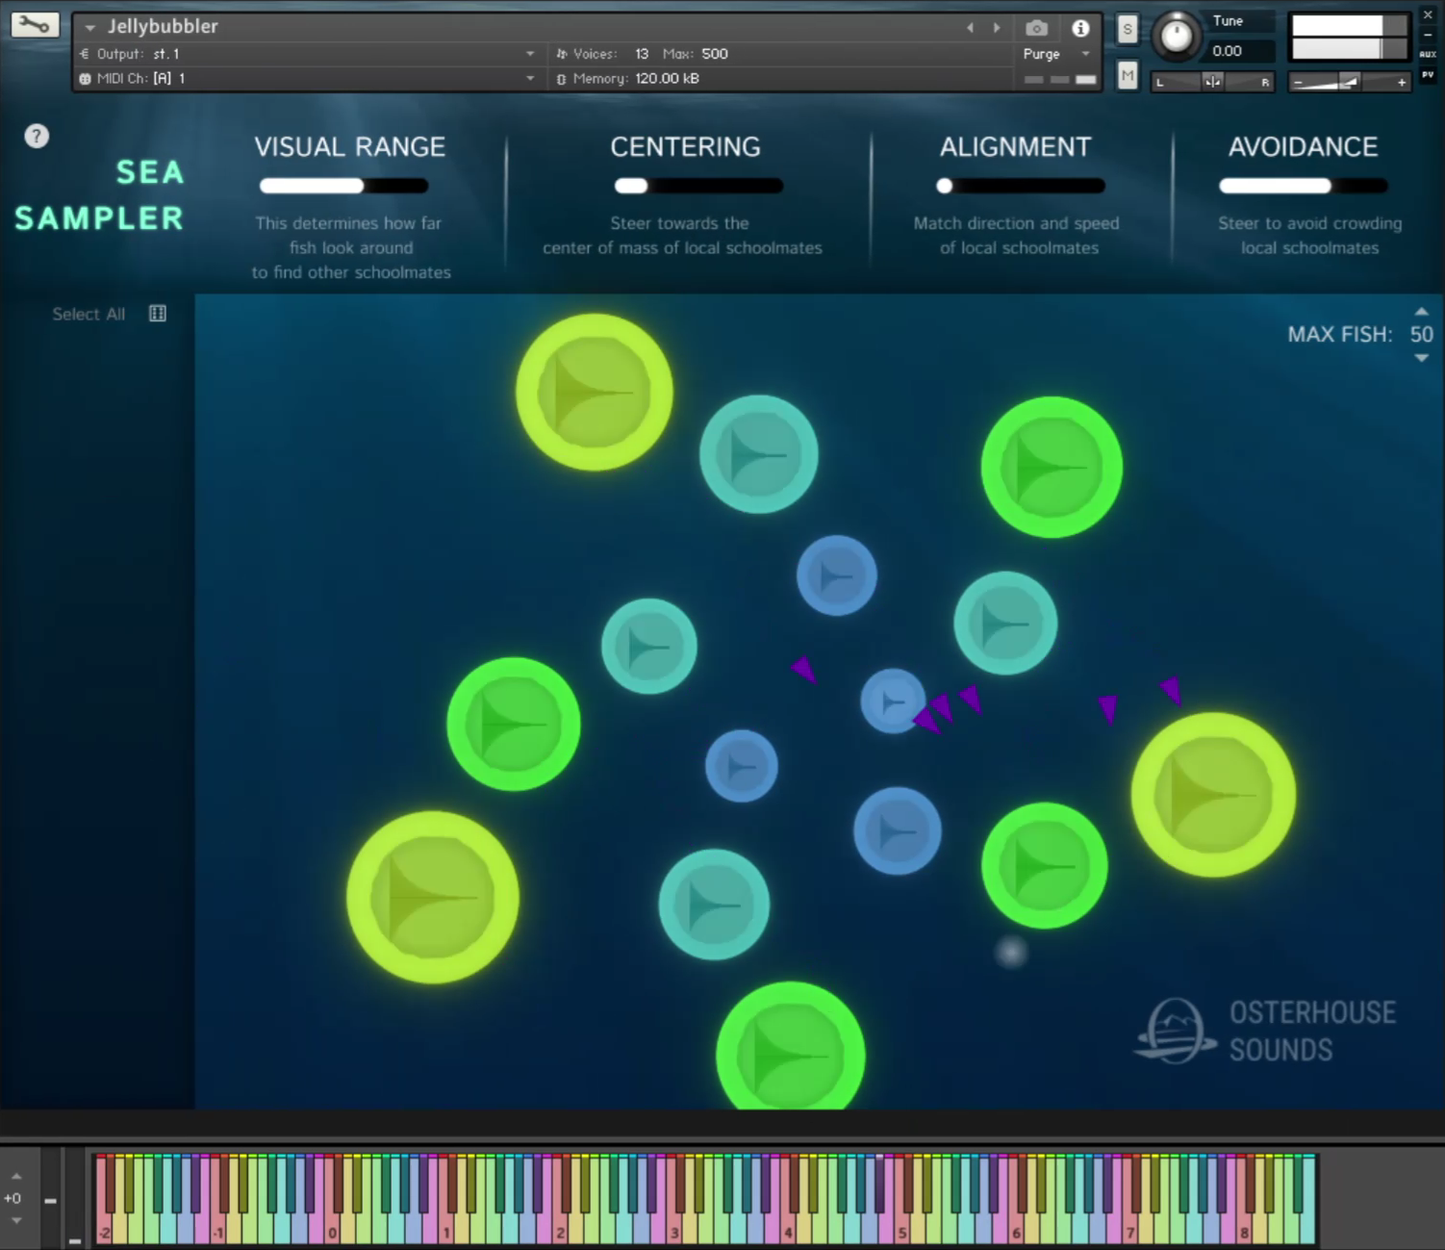Viewport: 1445px width, 1250px height.
Task: Increase MAX FISH with the up arrow
Action: [x=1421, y=312]
